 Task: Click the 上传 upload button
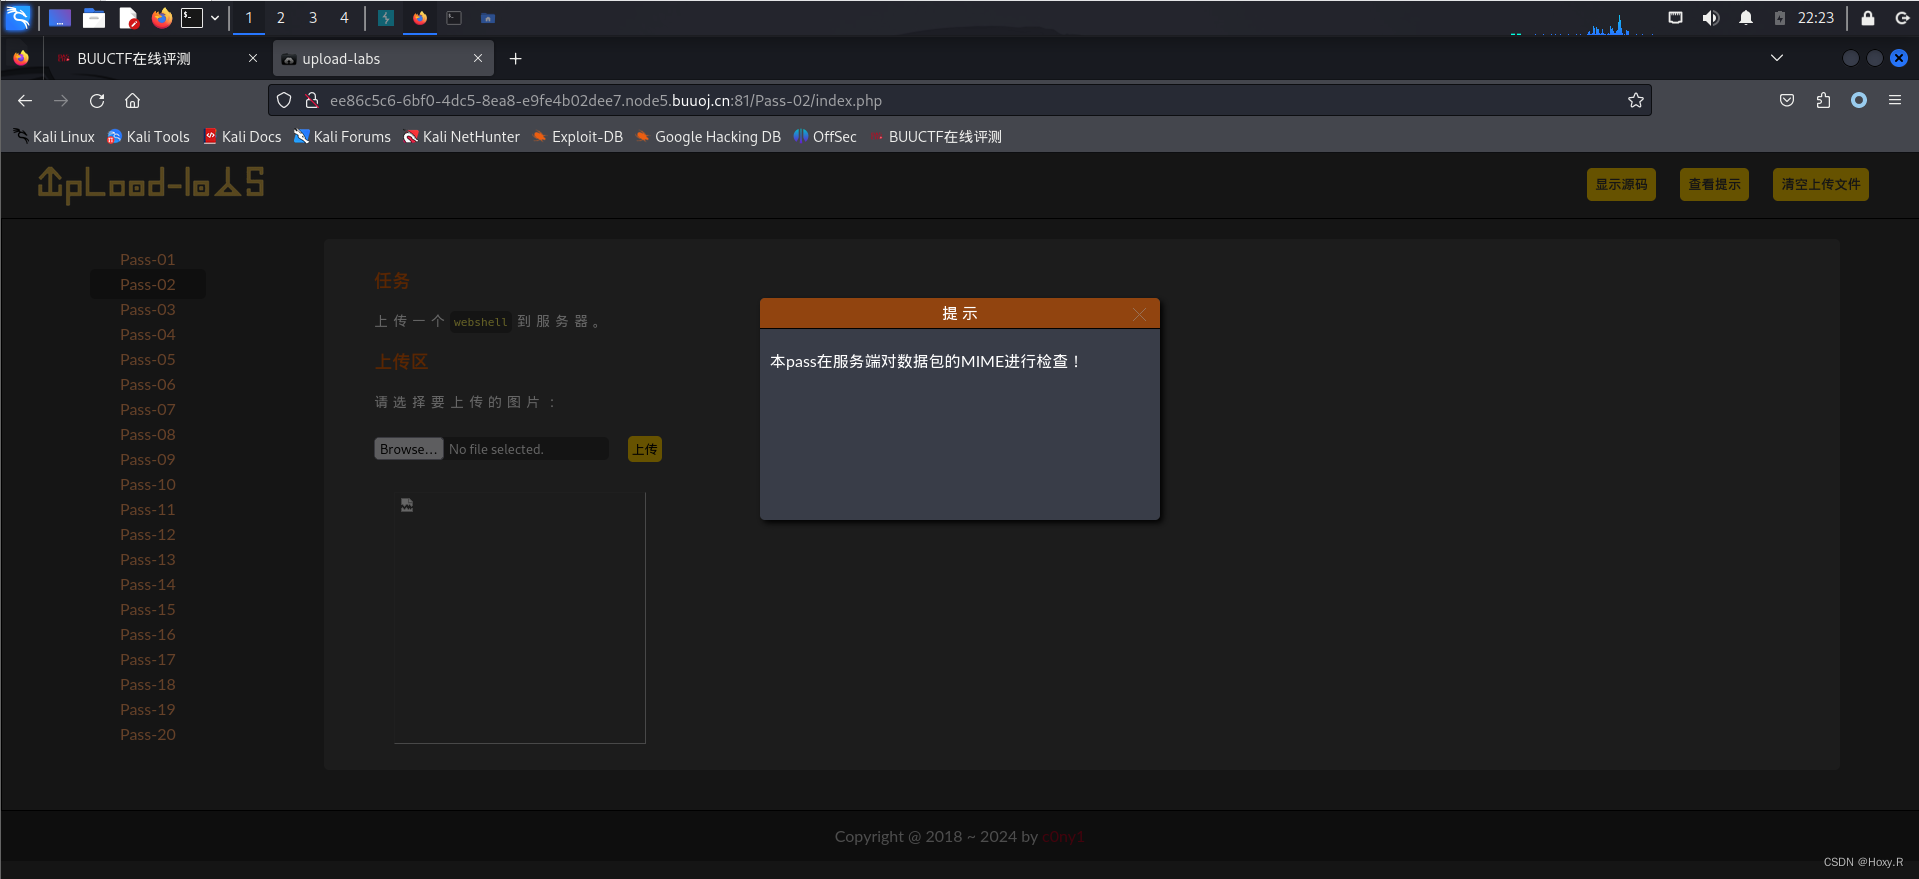click(x=645, y=449)
